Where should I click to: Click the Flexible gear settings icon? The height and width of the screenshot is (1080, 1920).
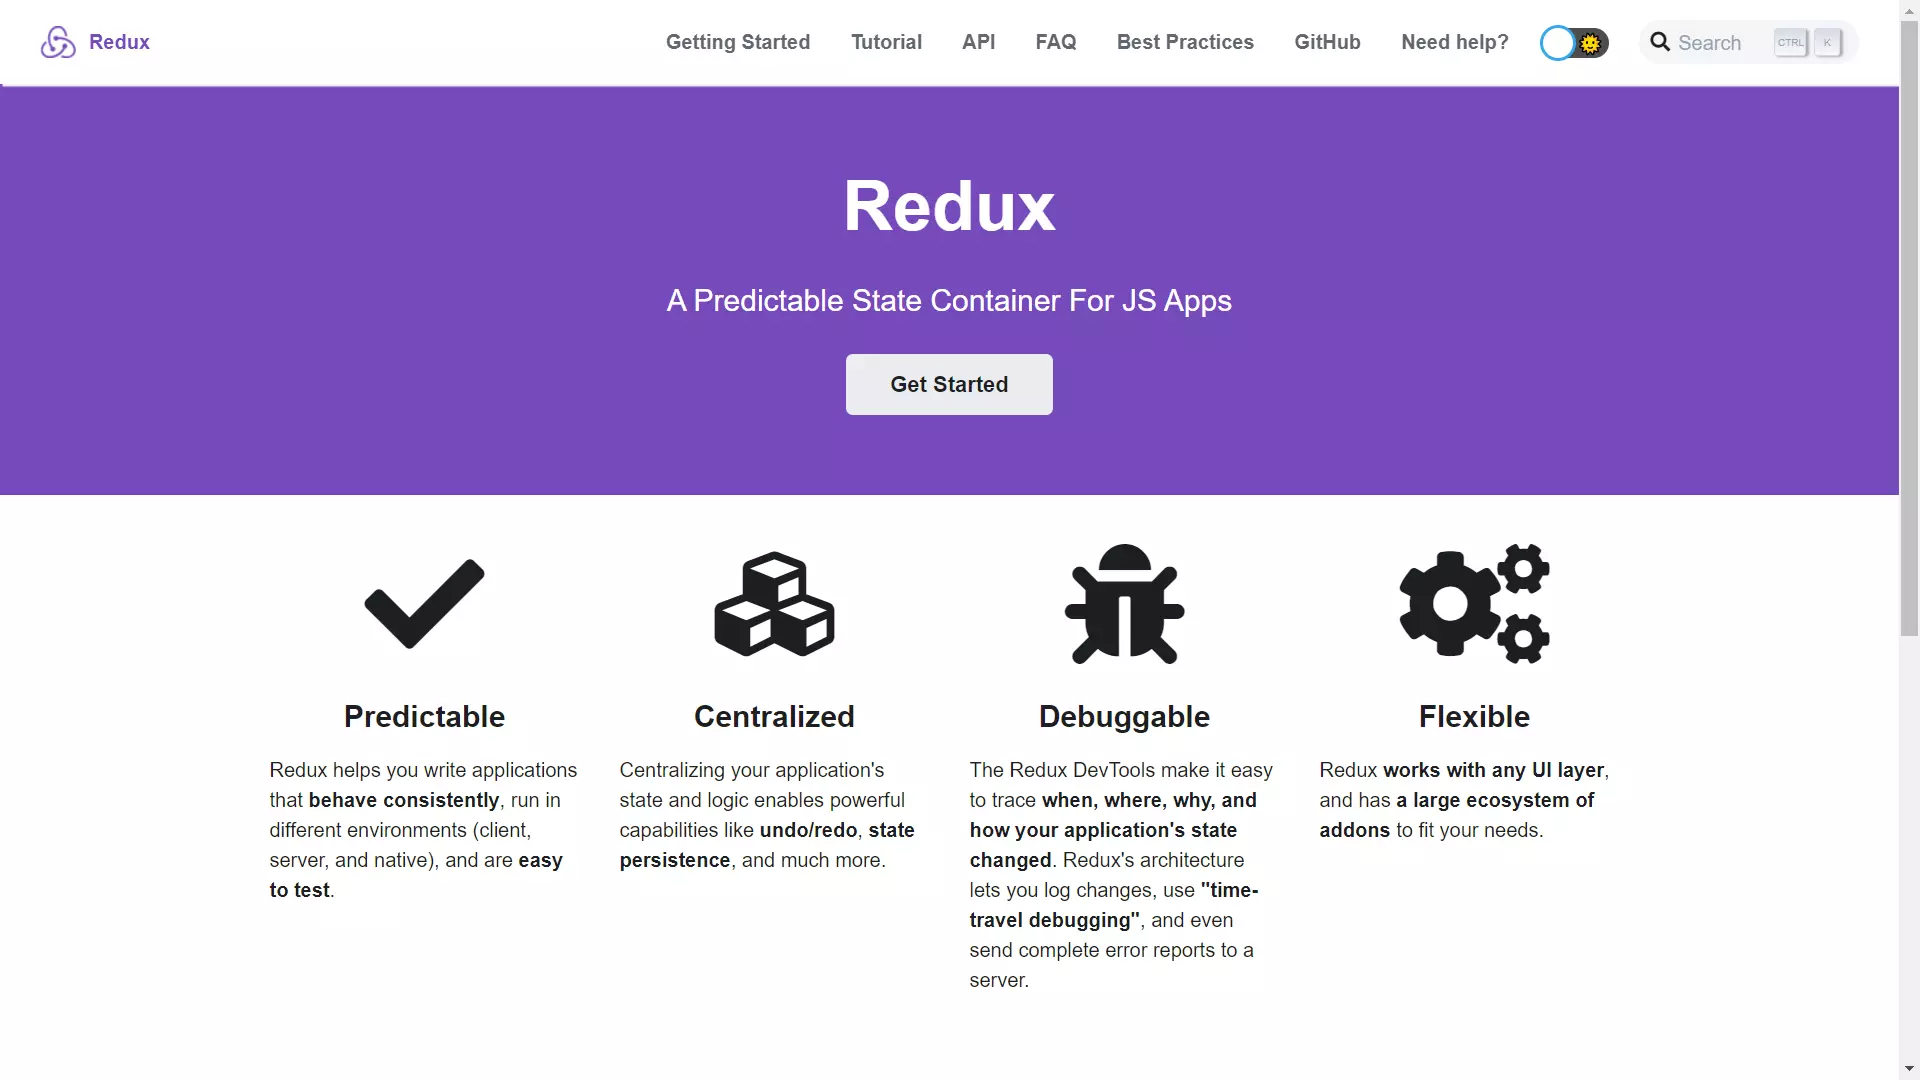point(1474,604)
